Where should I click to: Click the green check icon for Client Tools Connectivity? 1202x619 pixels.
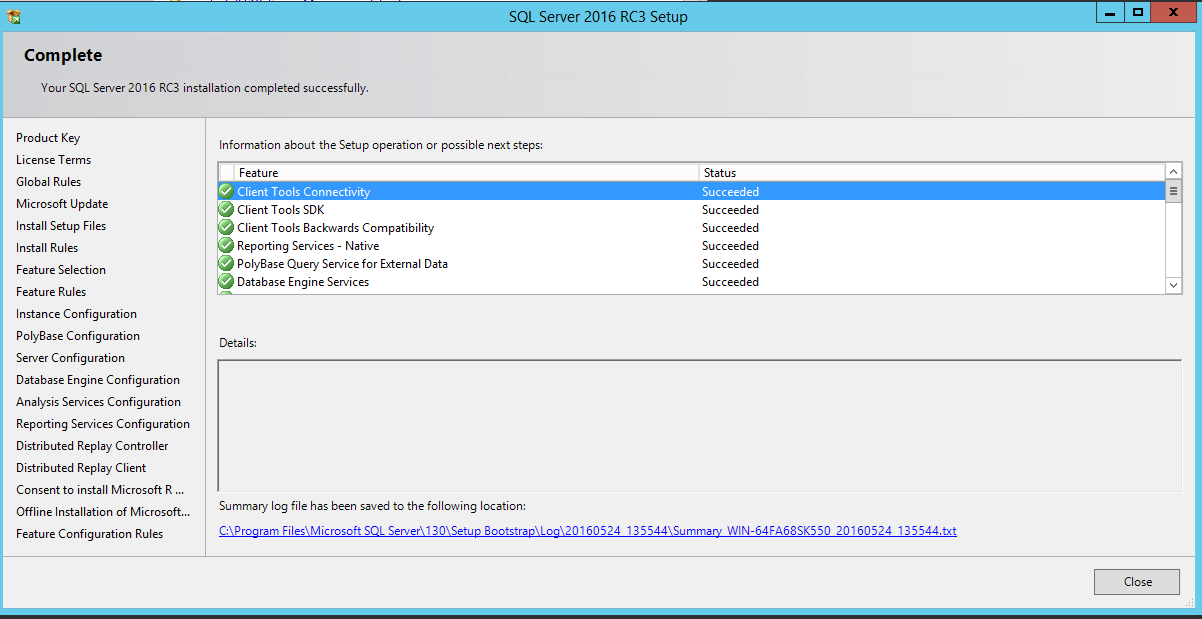[226, 191]
